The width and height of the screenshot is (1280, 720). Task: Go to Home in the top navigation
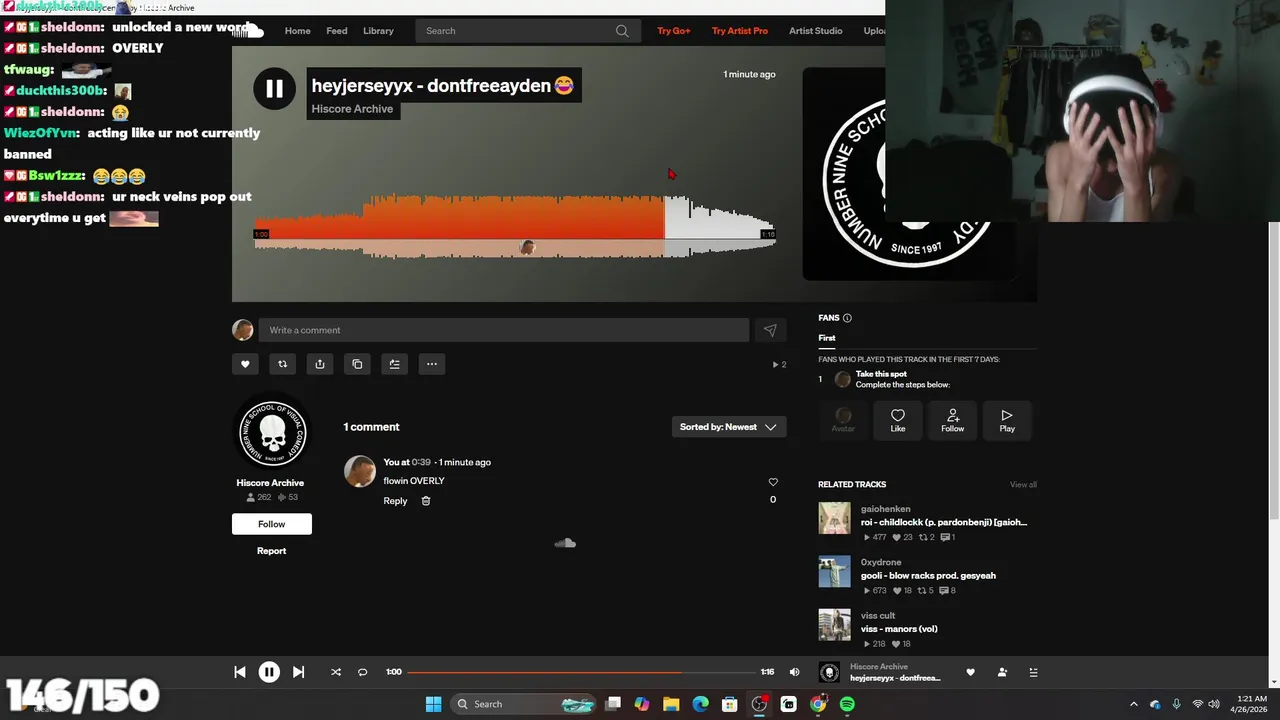297,31
